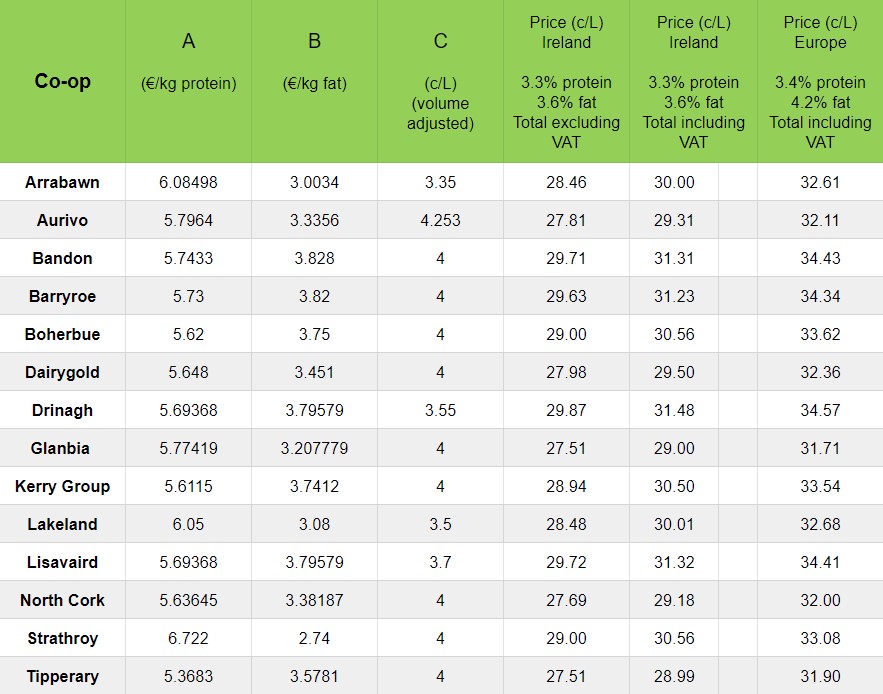Image resolution: width=883 pixels, height=694 pixels.
Task: Select column B (€/kg fat) header
Action: click(314, 62)
